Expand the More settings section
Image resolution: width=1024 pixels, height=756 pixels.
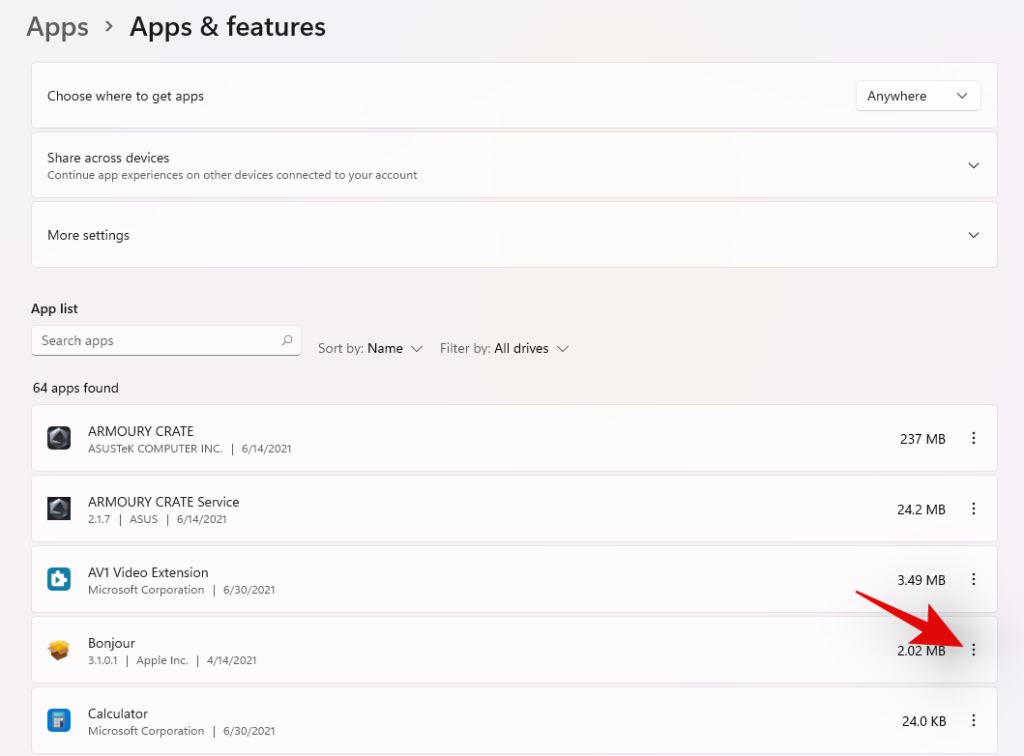973,235
